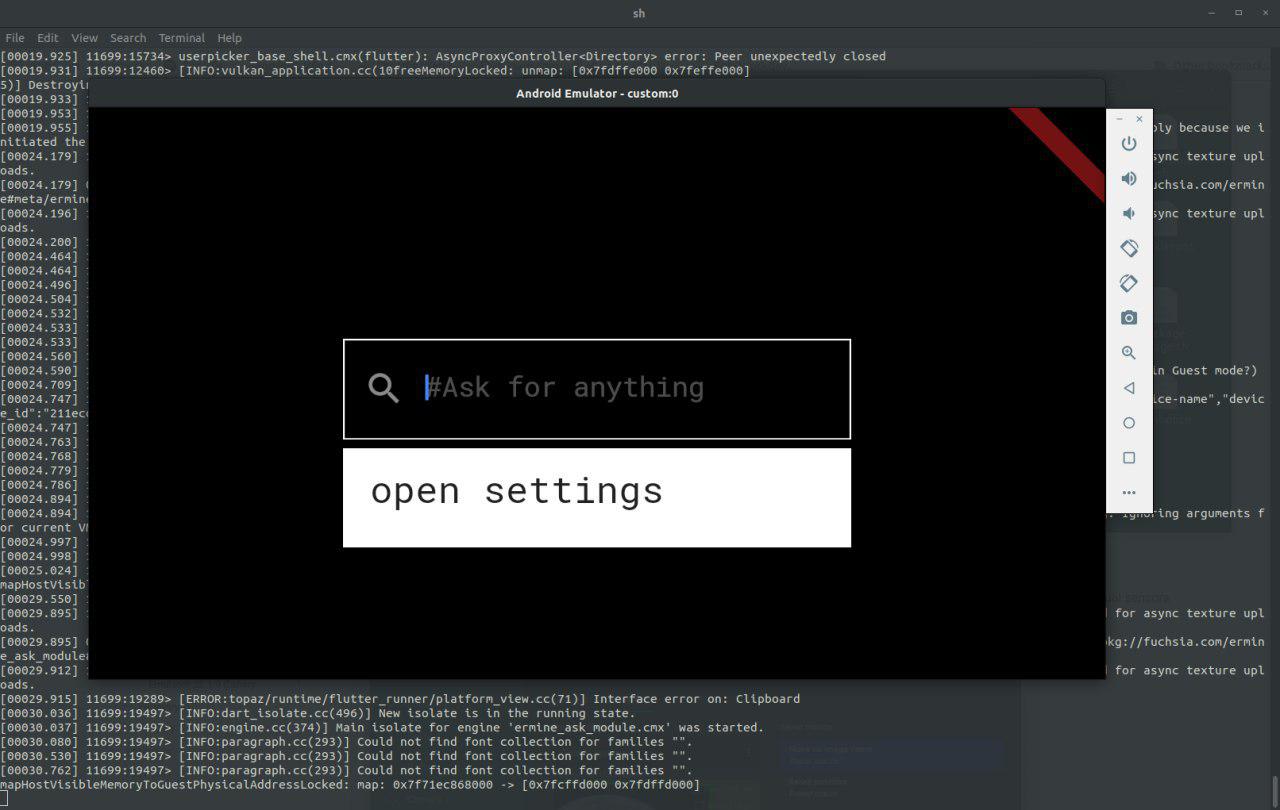Open the Edit menu
Viewport: 1280px width, 810px height.
48,38
